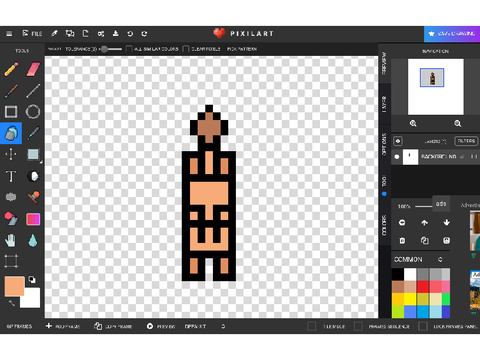Click the Save Drawing button
This screenshot has width=480, height=360.
452,34
